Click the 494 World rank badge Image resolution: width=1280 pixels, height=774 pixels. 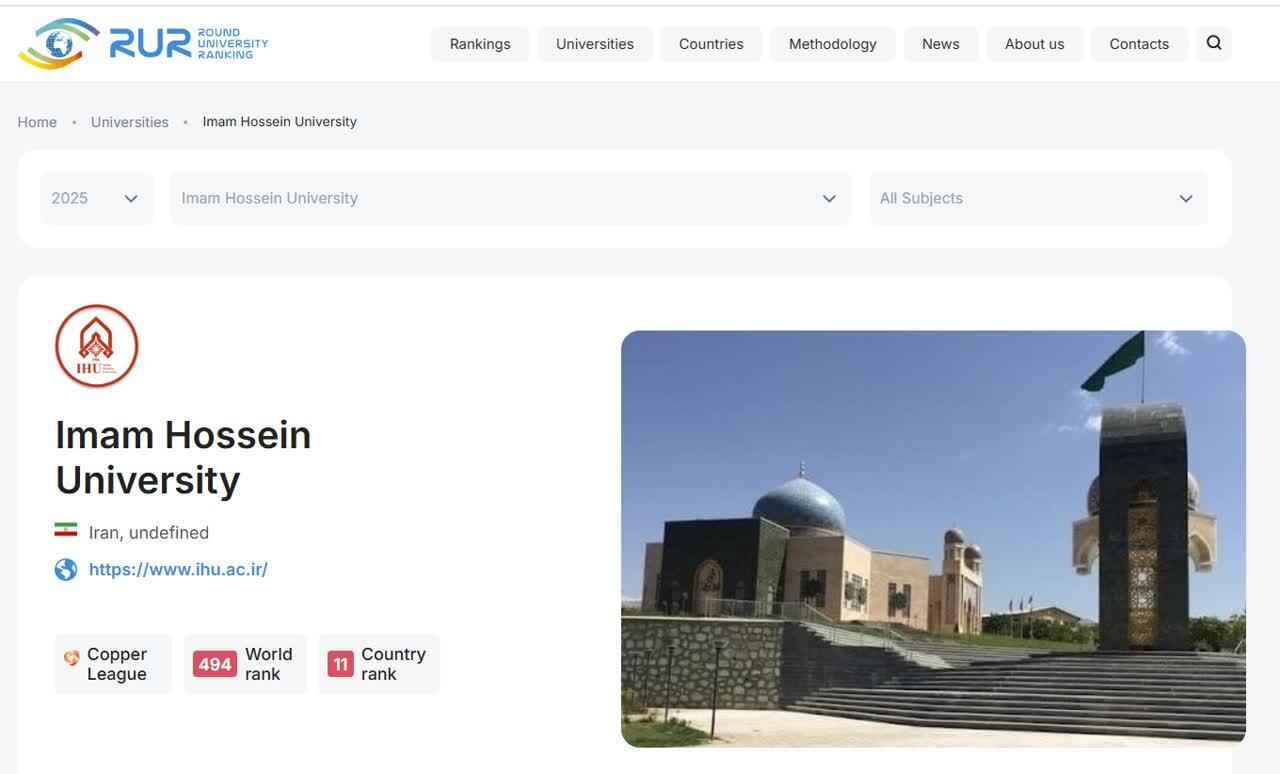pos(212,663)
